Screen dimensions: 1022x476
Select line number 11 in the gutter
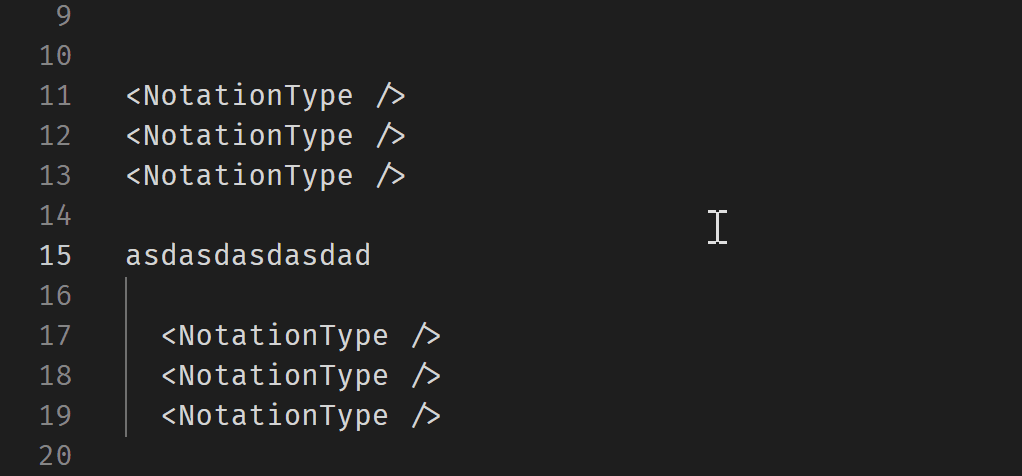pos(55,96)
